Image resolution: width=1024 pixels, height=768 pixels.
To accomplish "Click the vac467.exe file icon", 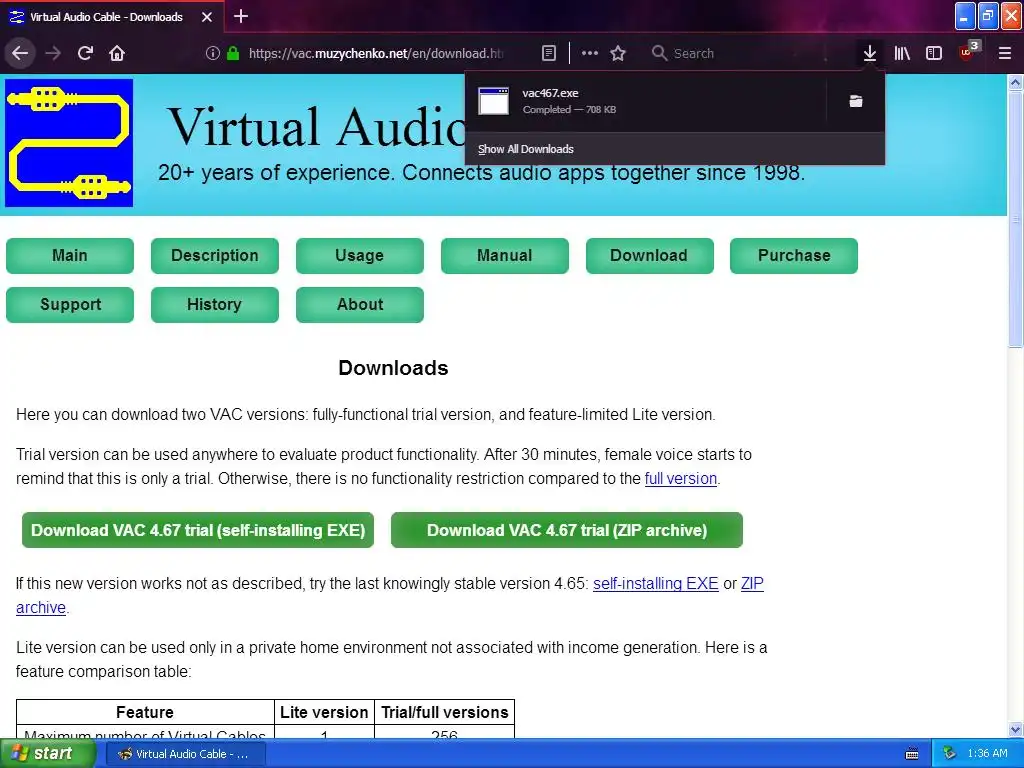I will [493, 101].
